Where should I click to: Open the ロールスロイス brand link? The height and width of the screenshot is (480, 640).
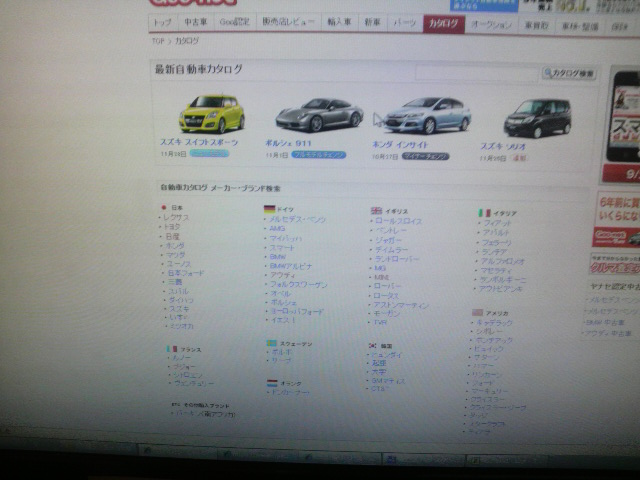pyautogui.click(x=398, y=221)
